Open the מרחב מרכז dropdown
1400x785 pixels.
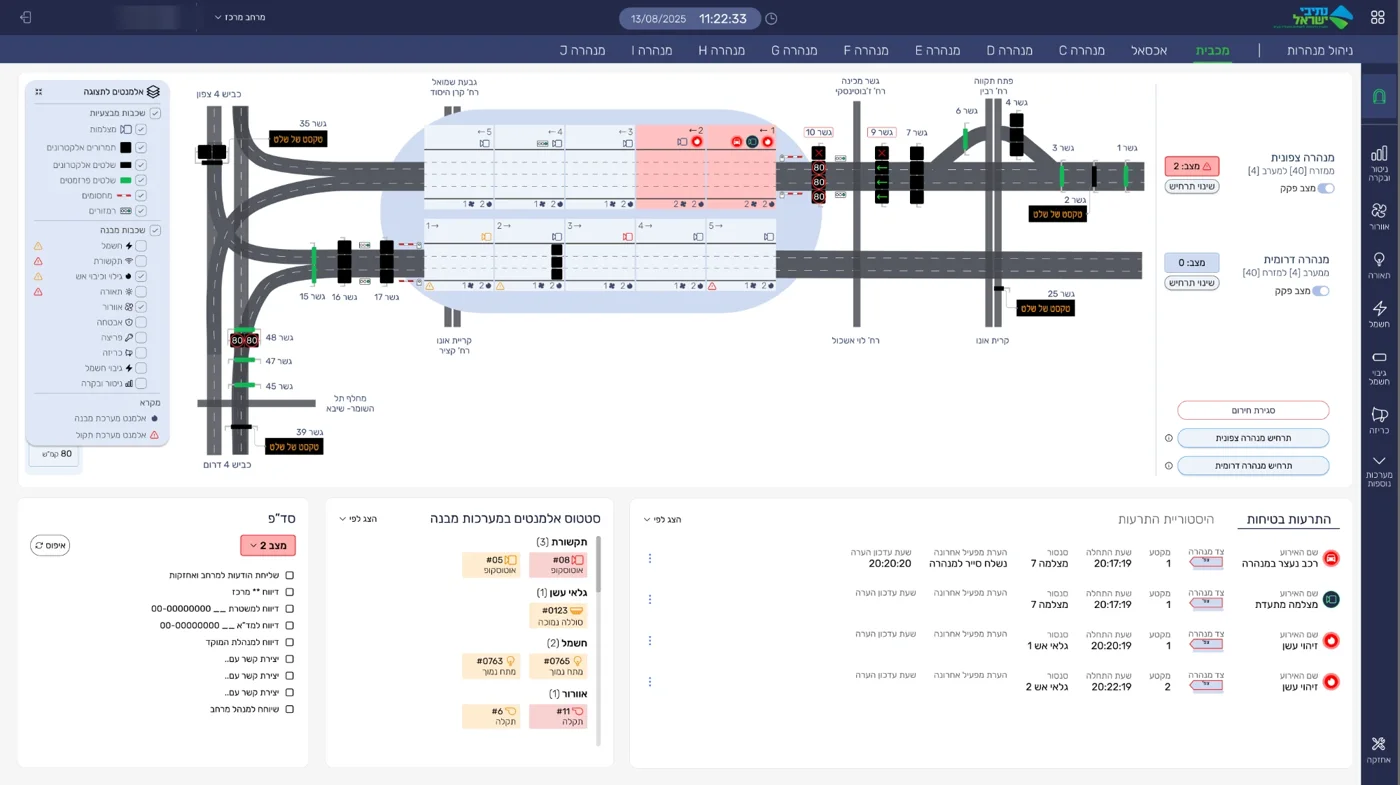240,18
